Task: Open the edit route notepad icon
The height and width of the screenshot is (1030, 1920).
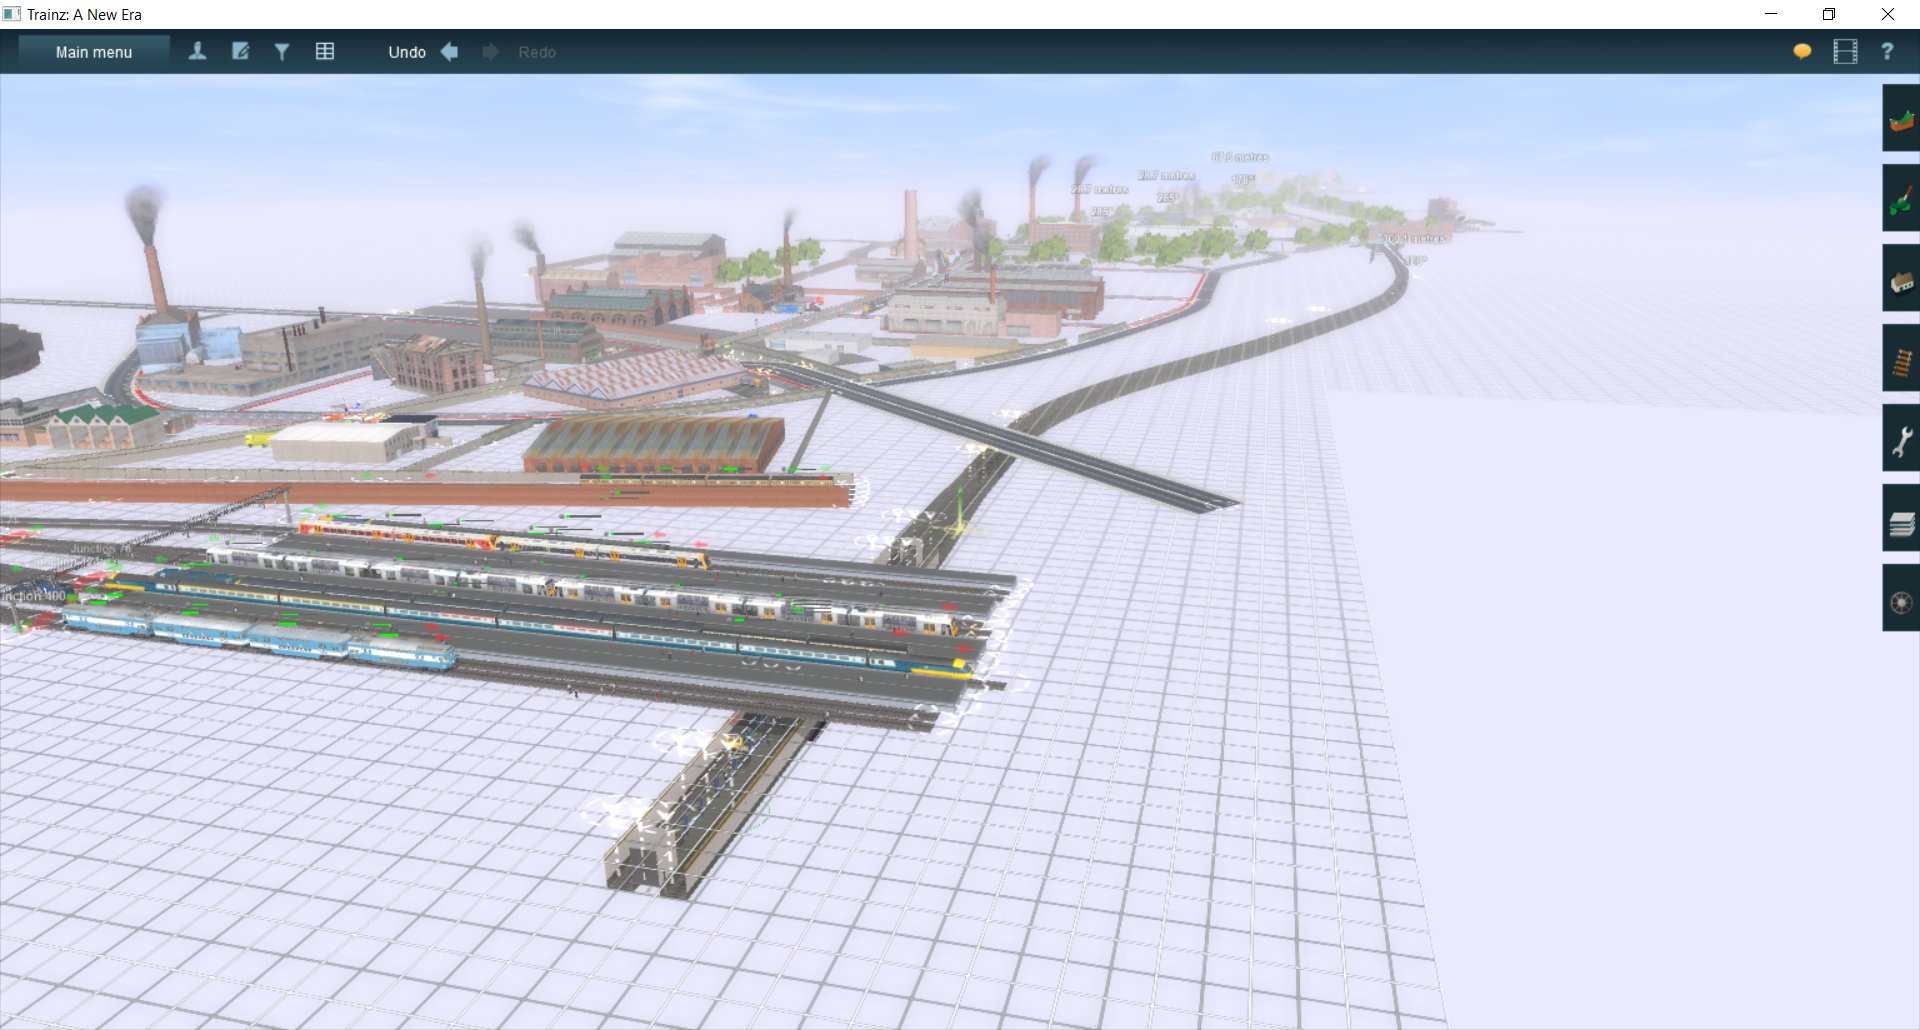Action: 240,51
